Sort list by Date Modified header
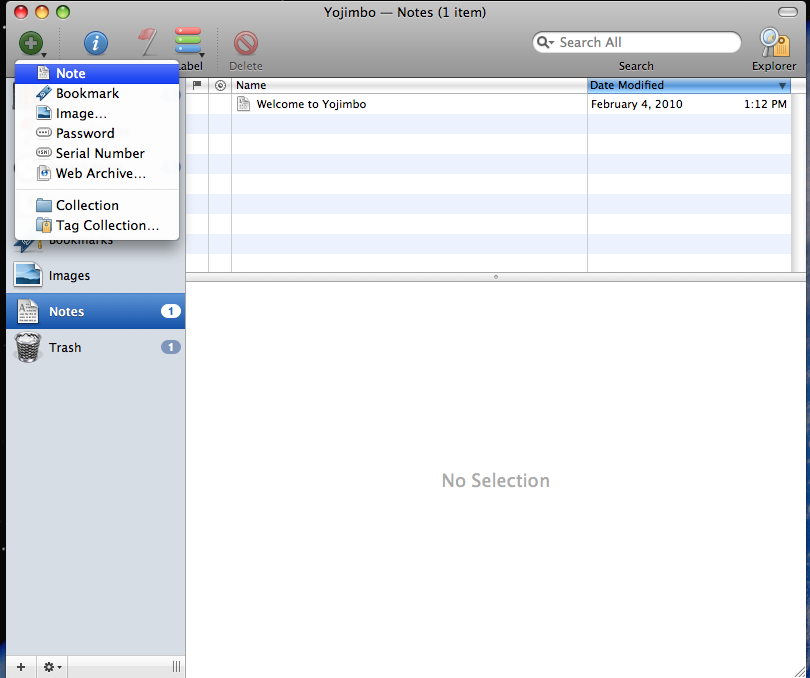The height and width of the screenshot is (678, 810). click(689, 85)
